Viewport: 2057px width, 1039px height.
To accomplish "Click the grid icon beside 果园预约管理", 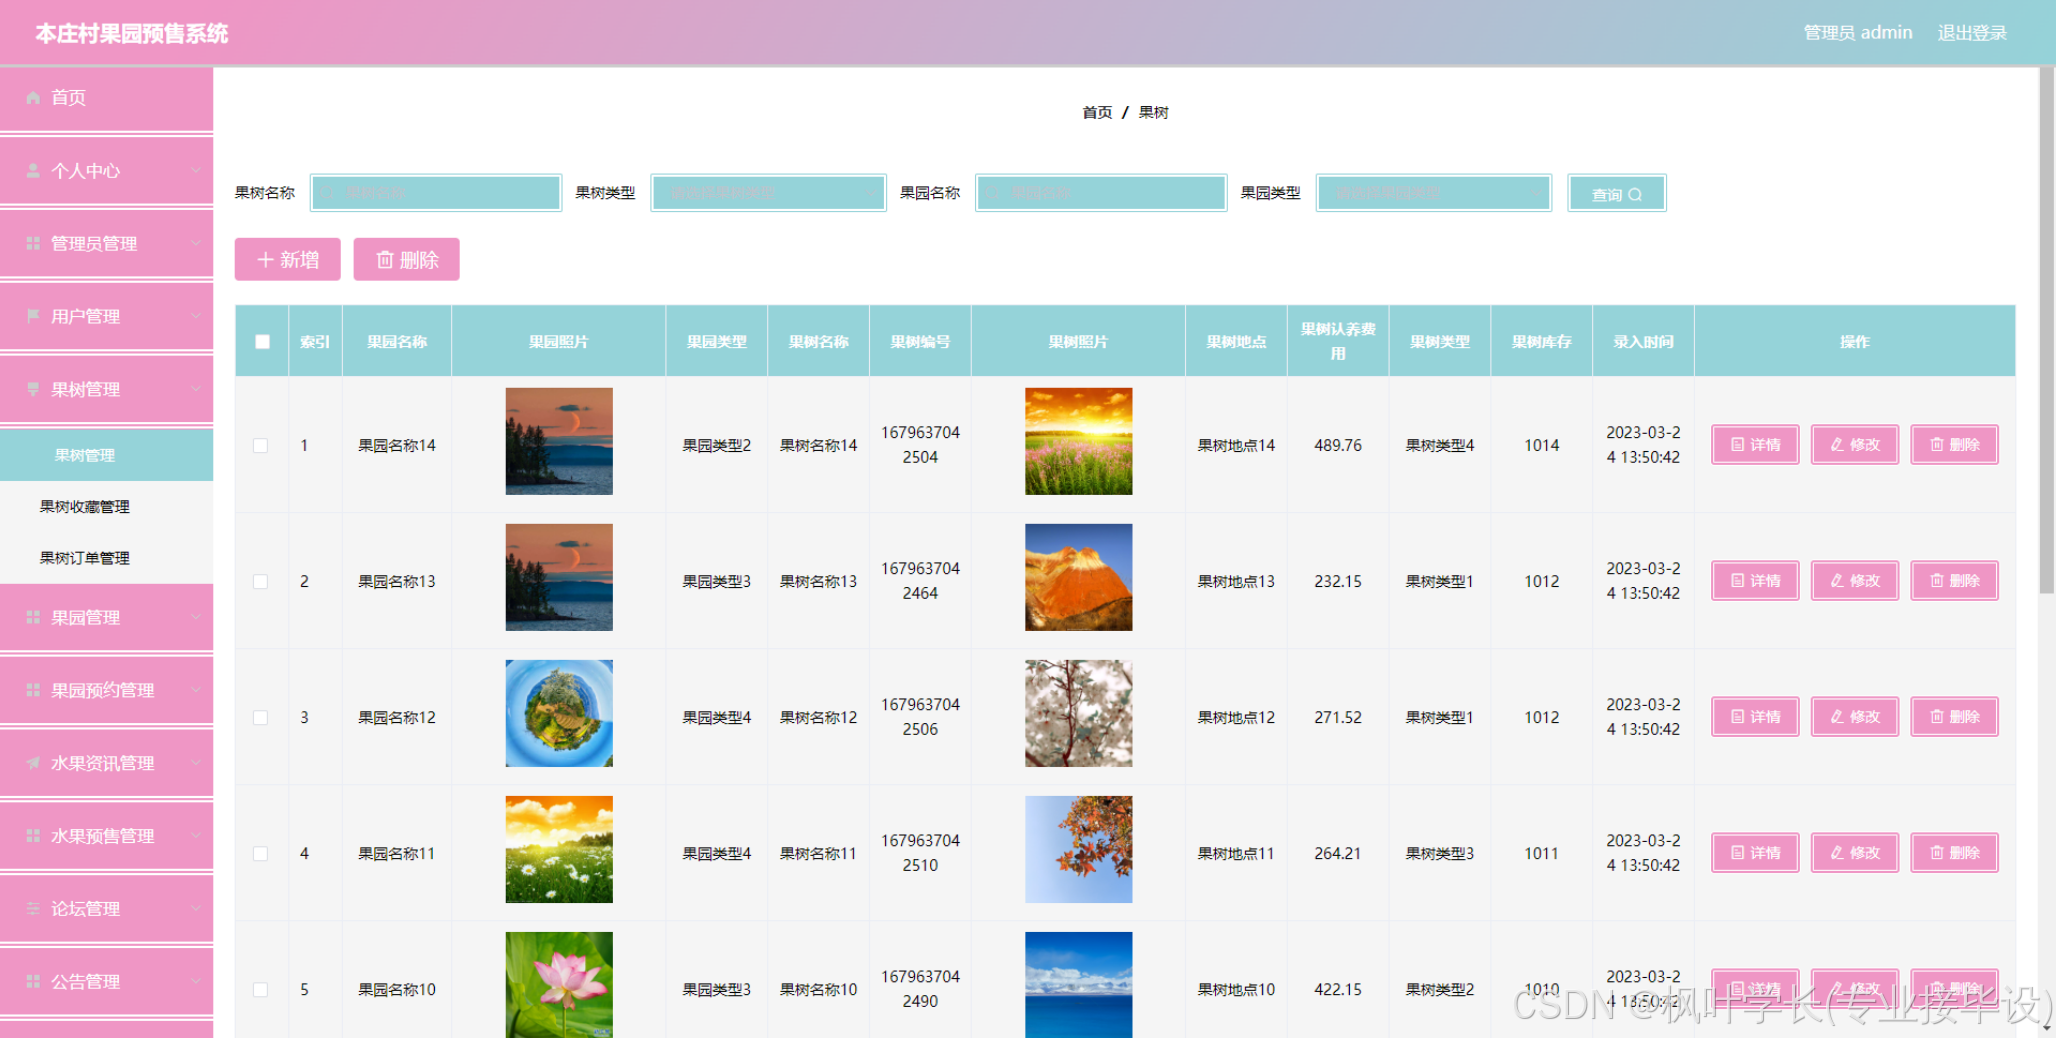I will click(33, 691).
